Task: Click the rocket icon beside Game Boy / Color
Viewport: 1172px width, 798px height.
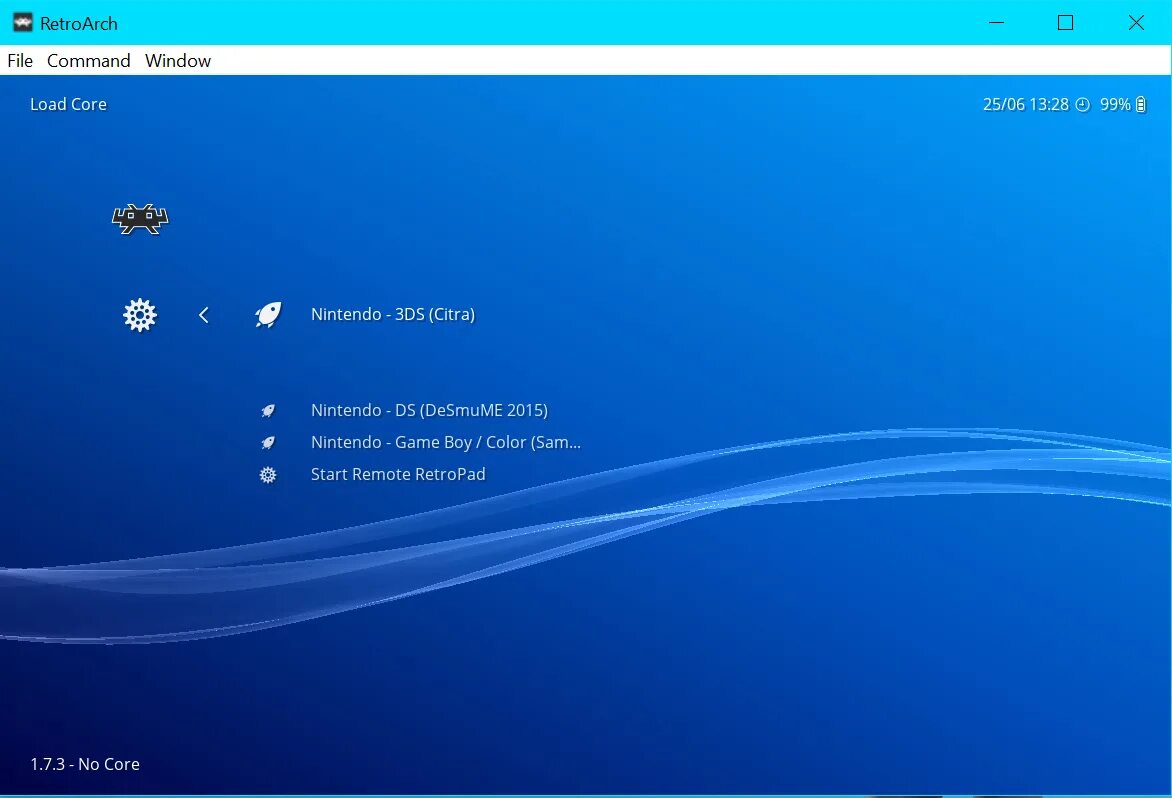Action: click(x=268, y=442)
